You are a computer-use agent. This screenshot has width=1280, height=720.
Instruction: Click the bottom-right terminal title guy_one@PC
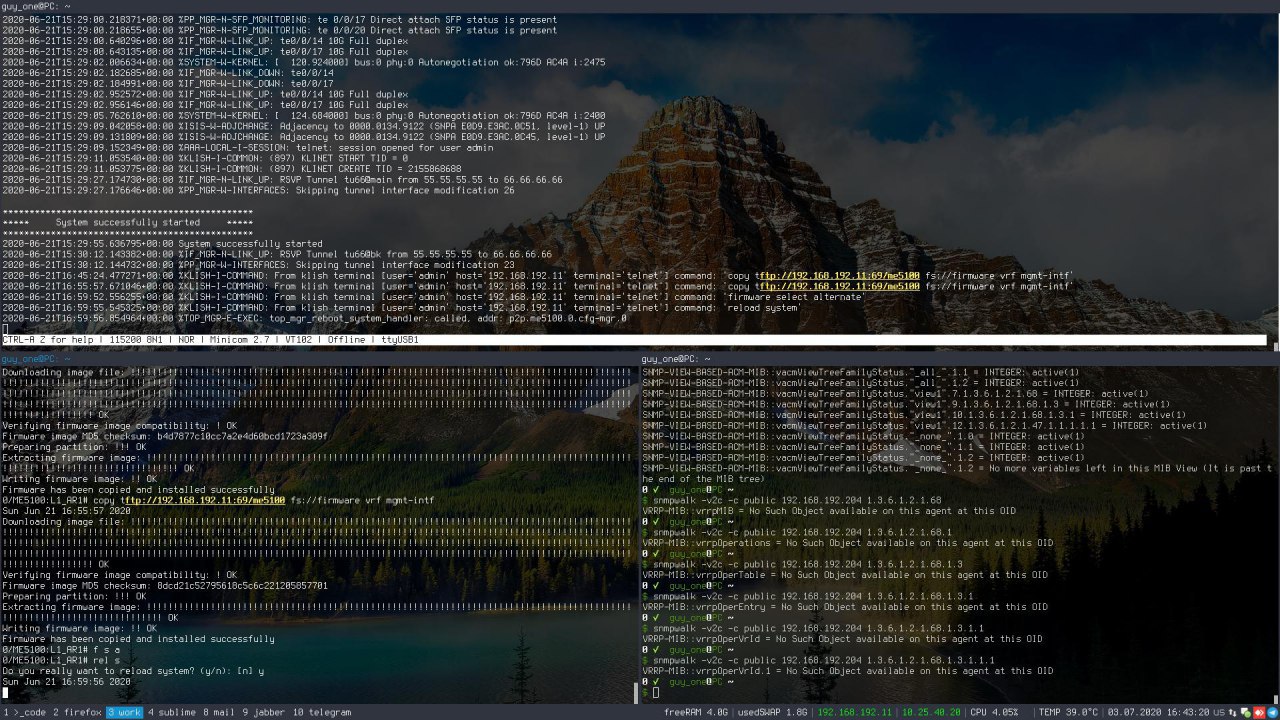[x=676, y=358]
